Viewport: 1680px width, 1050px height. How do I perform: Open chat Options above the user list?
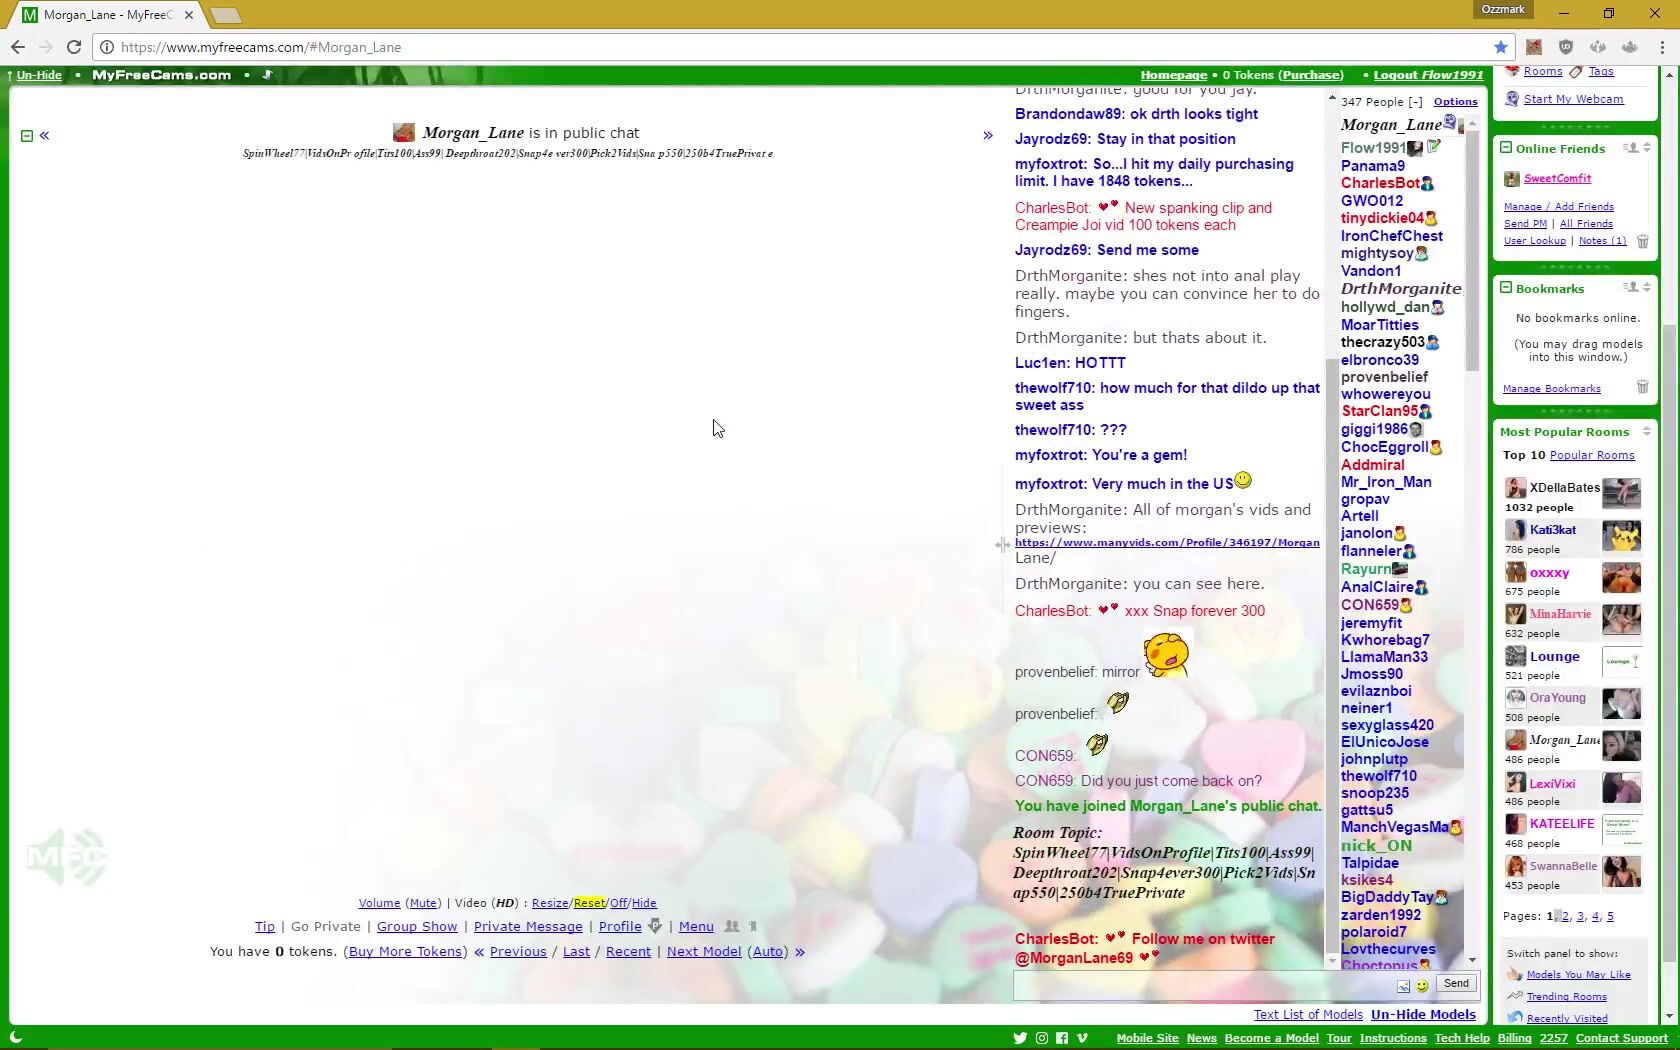[x=1455, y=102]
